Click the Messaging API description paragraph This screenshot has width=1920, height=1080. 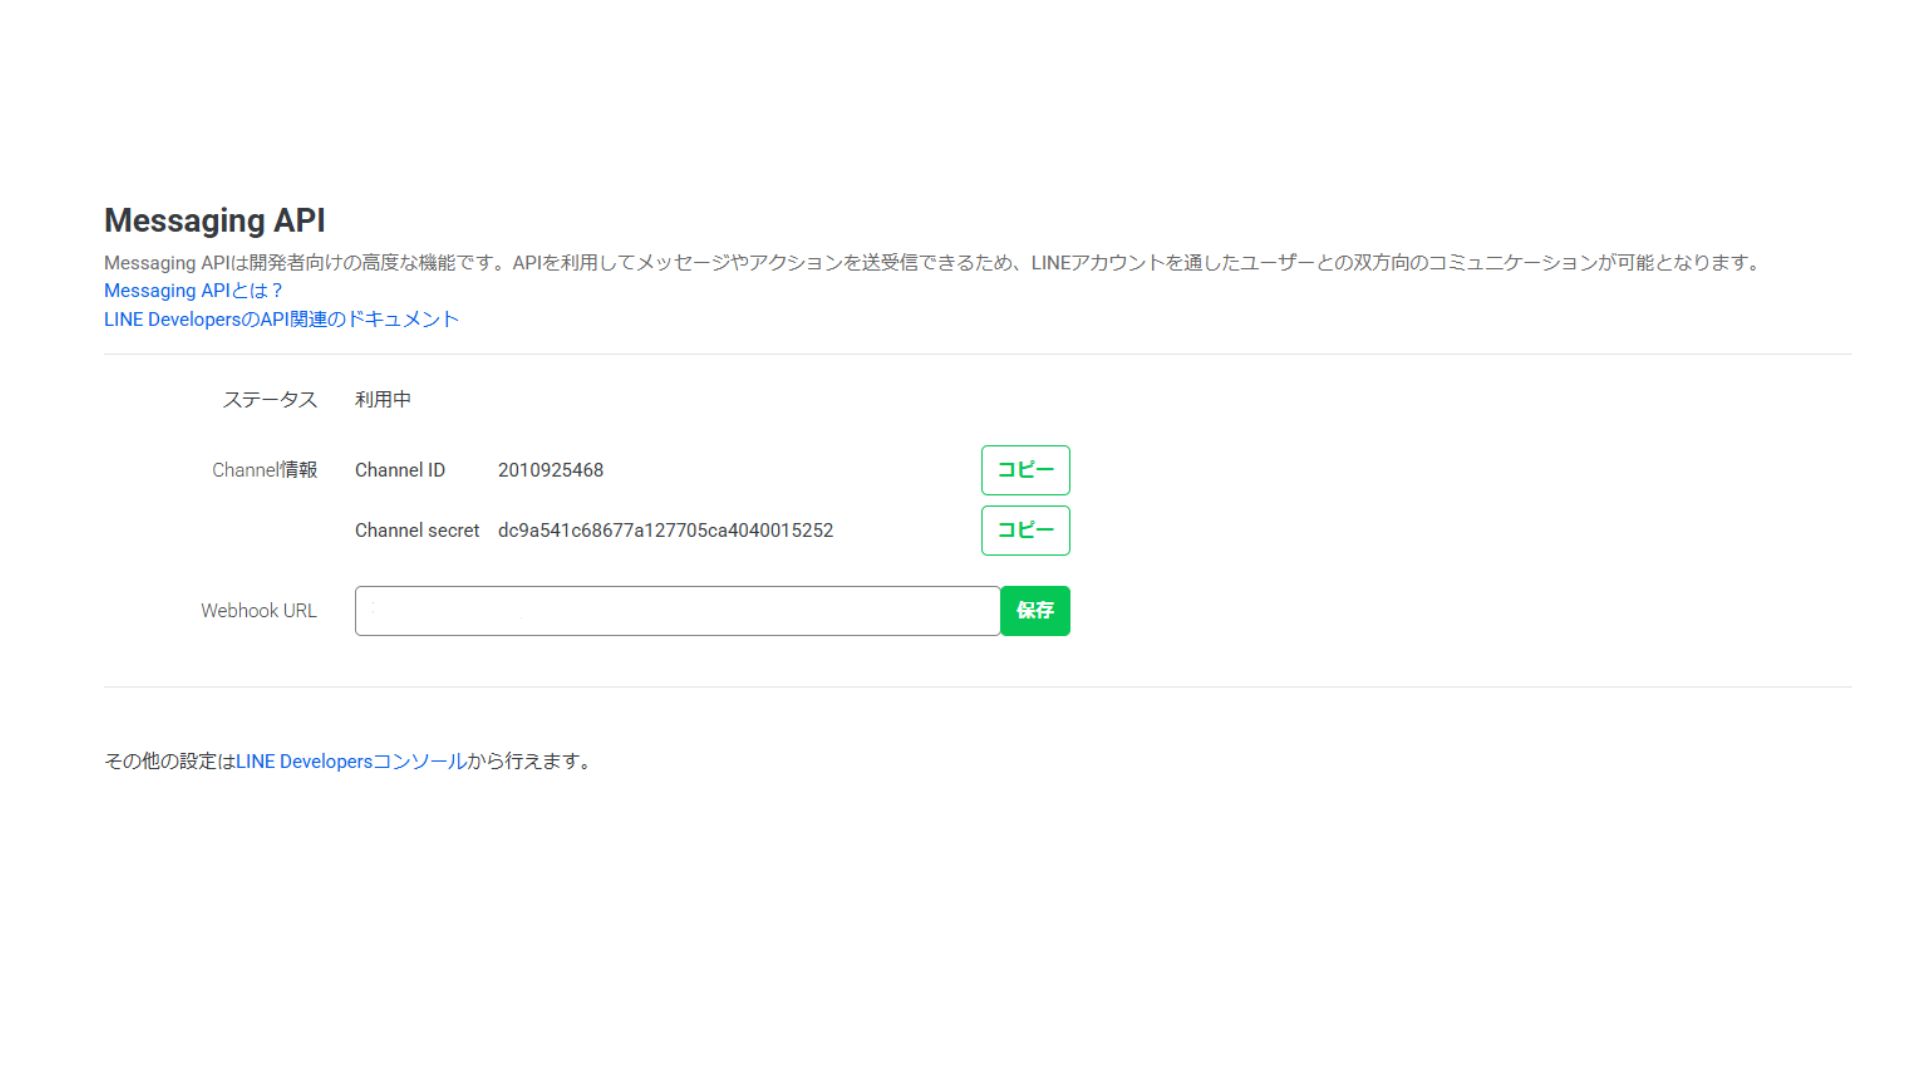coord(934,263)
